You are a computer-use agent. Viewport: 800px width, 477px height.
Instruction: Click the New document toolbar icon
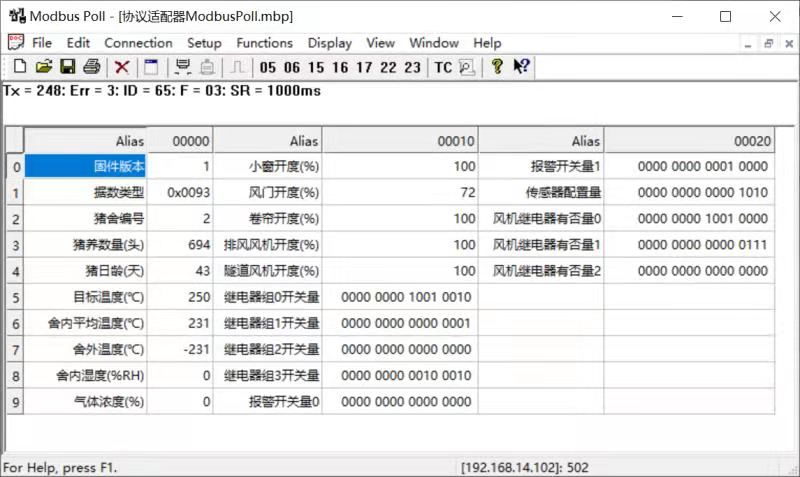point(19,67)
